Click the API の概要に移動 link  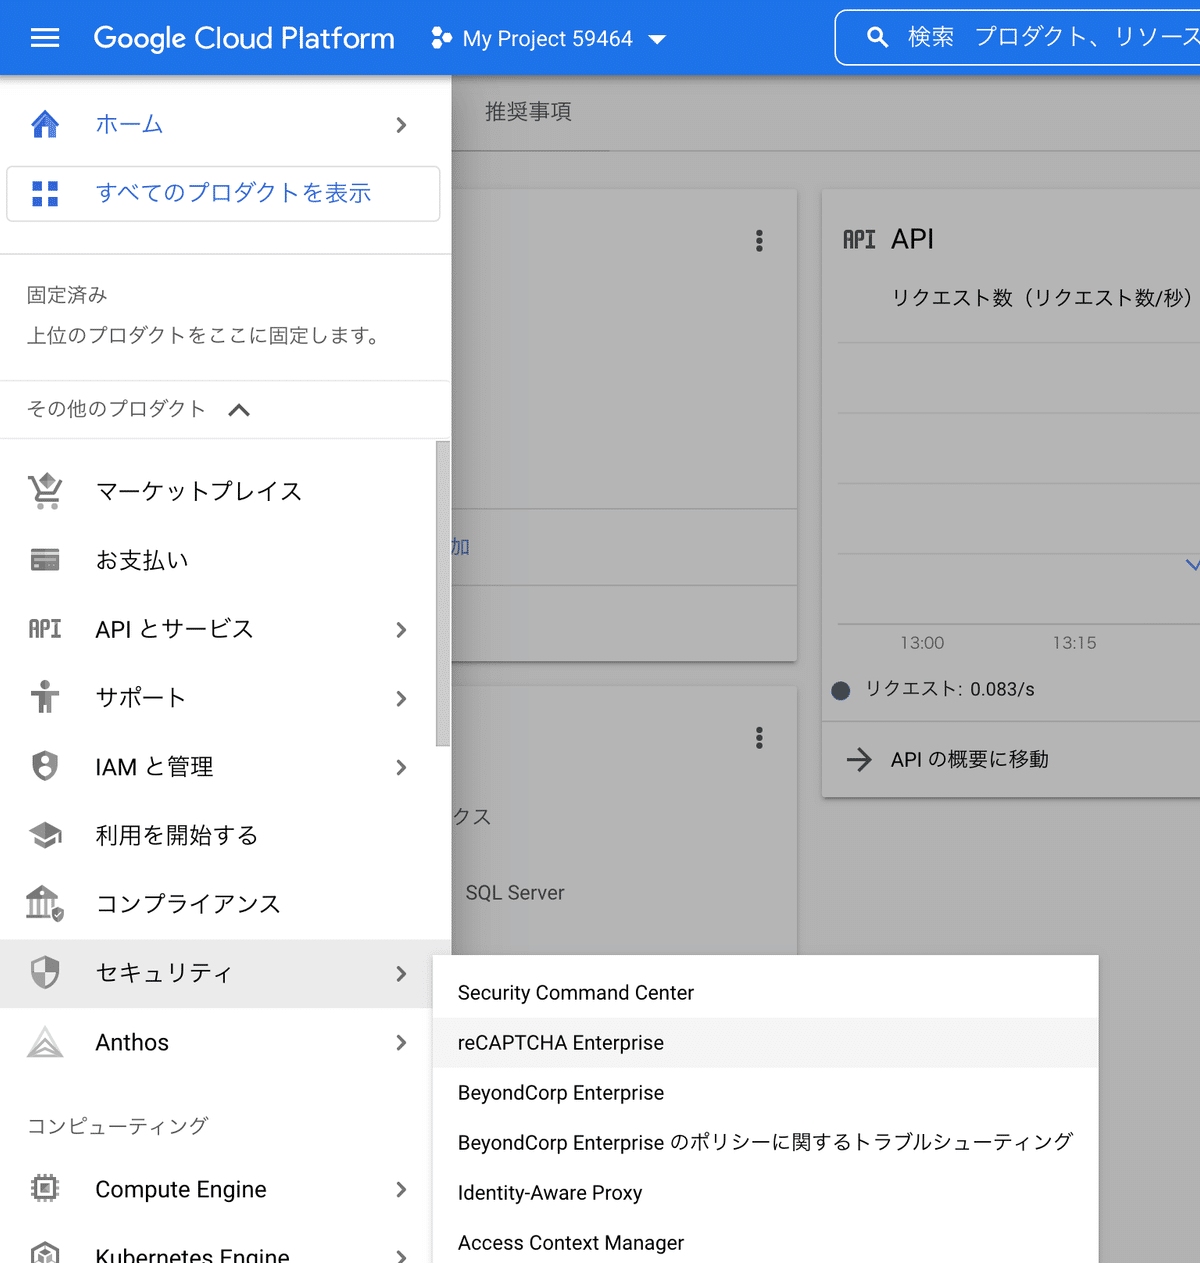[970, 760]
